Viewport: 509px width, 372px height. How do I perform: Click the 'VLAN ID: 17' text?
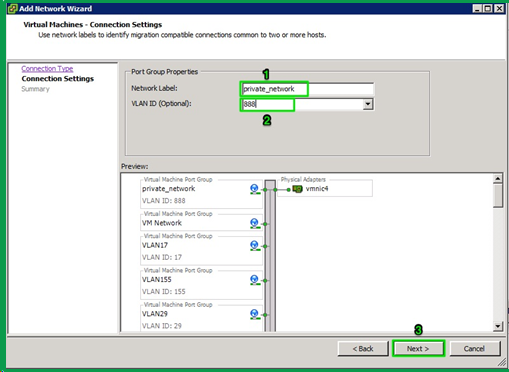162,257
